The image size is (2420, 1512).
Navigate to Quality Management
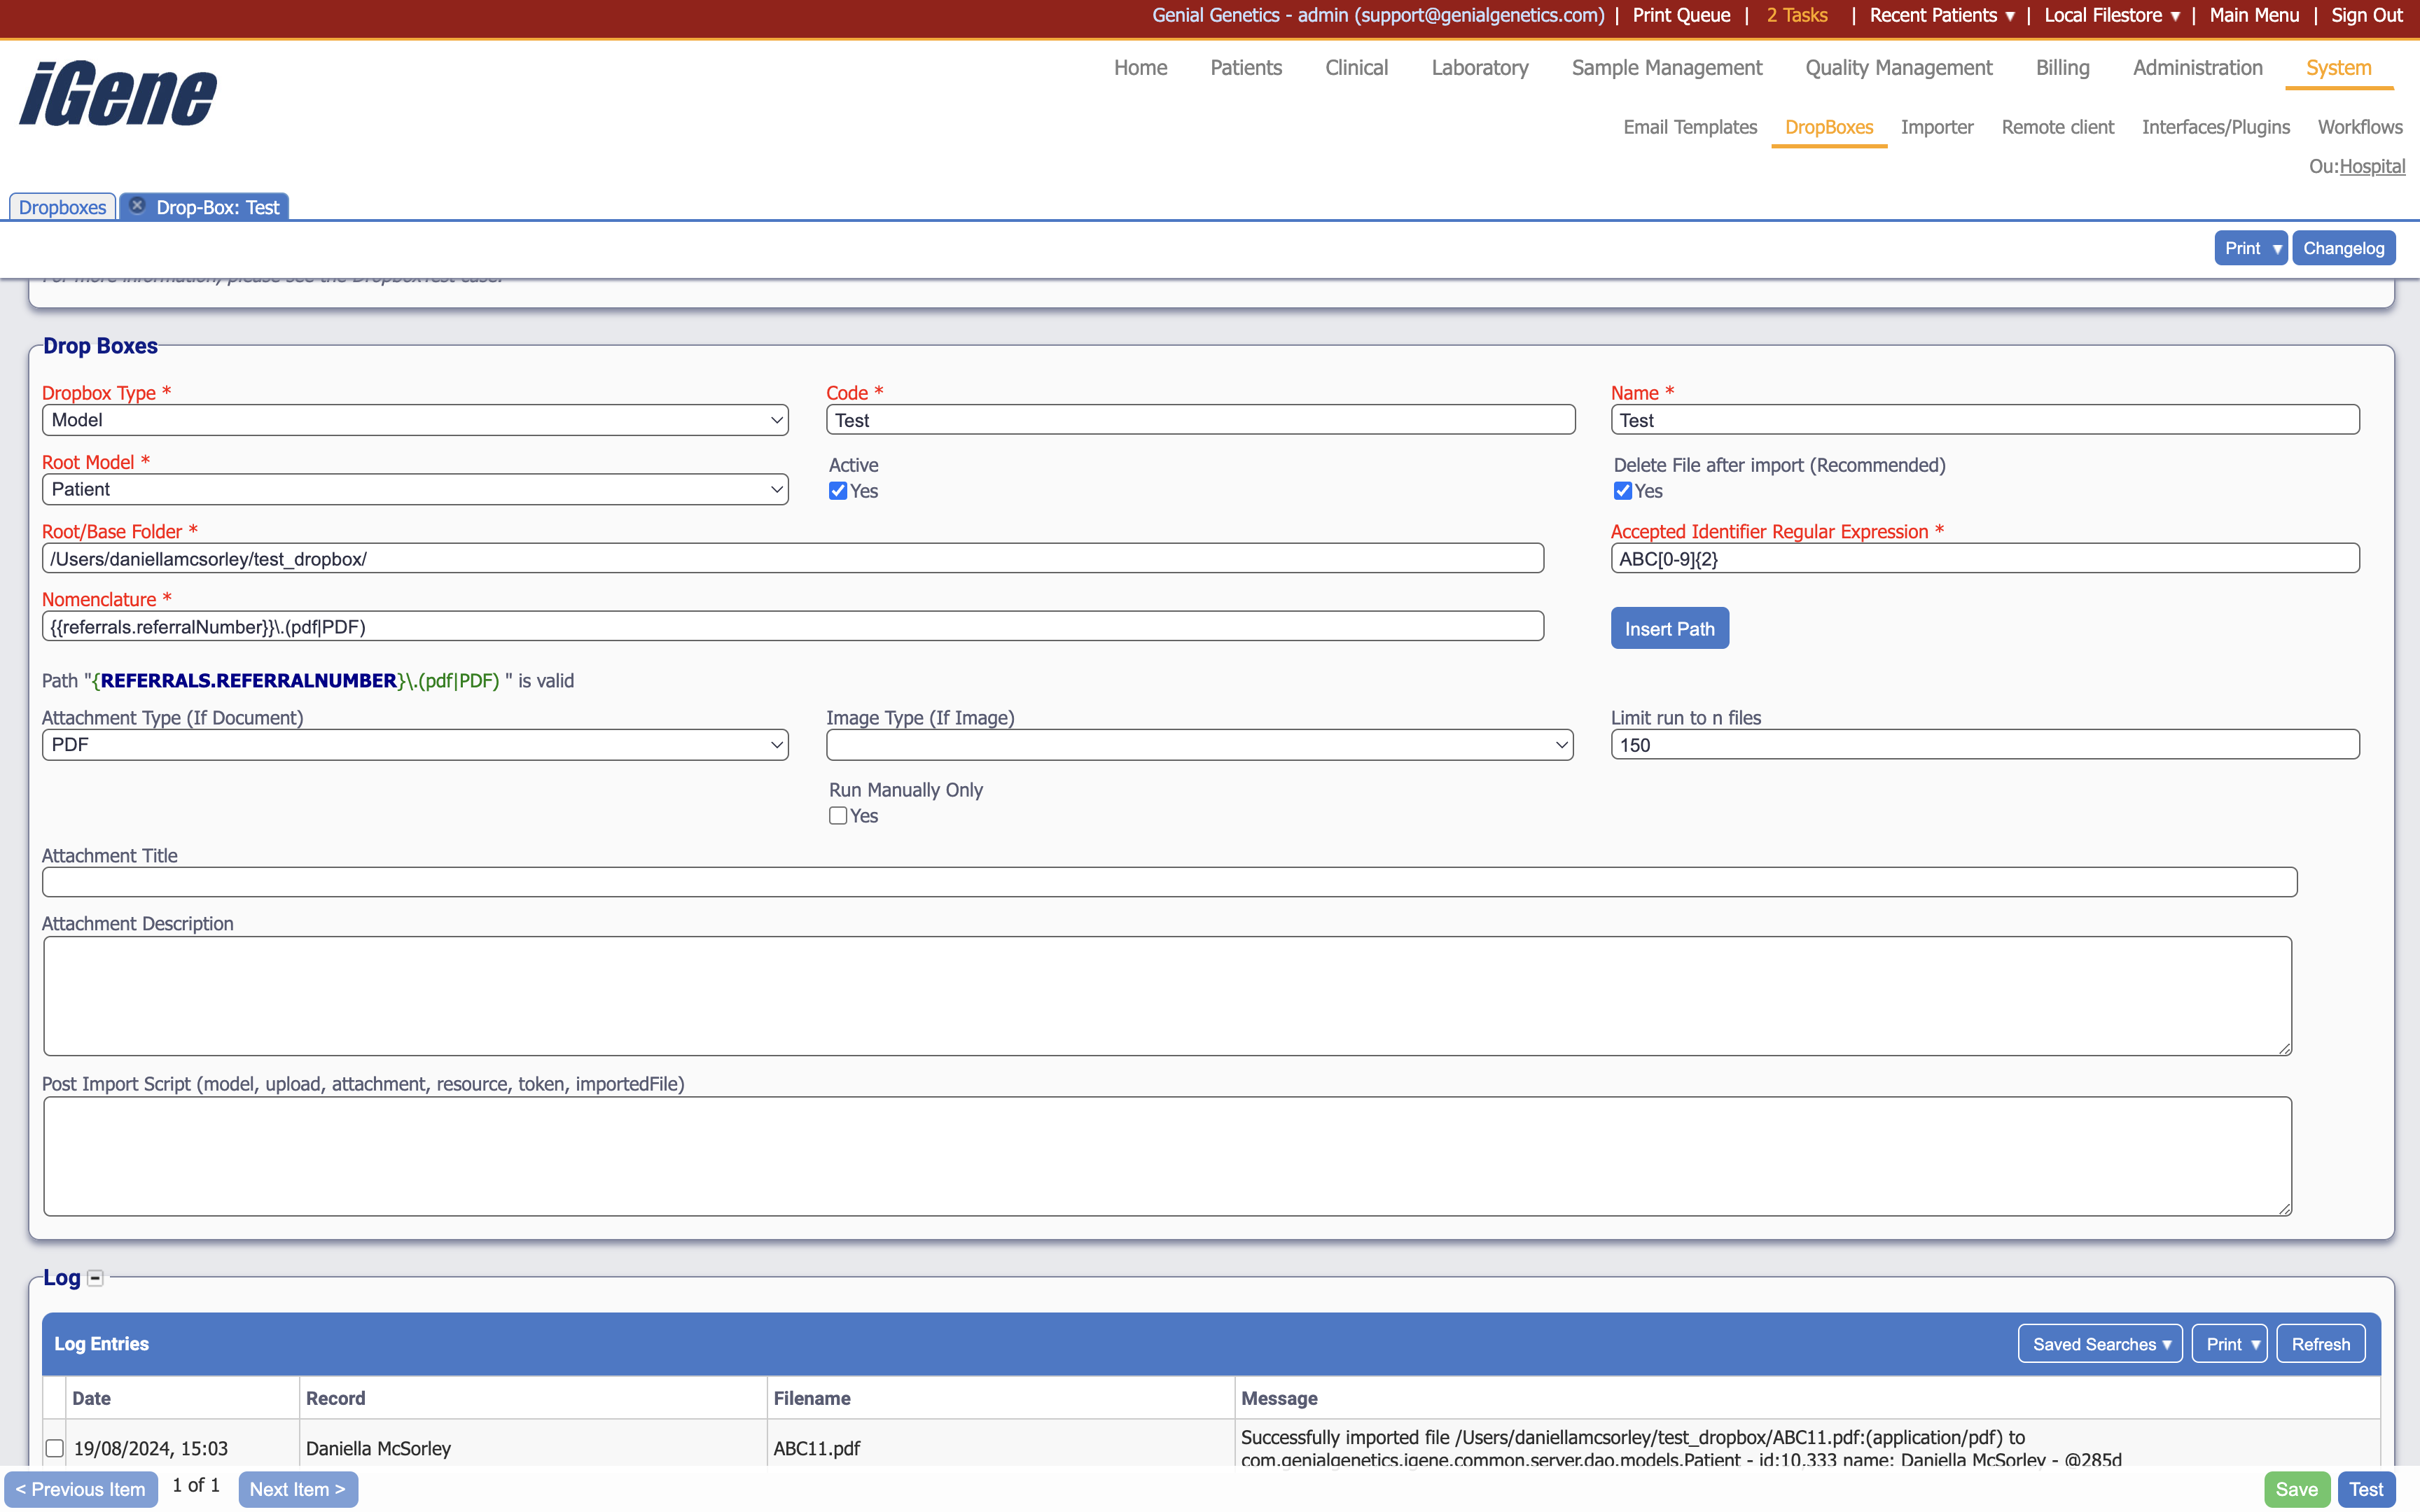pyautogui.click(x=1897, y=67)
